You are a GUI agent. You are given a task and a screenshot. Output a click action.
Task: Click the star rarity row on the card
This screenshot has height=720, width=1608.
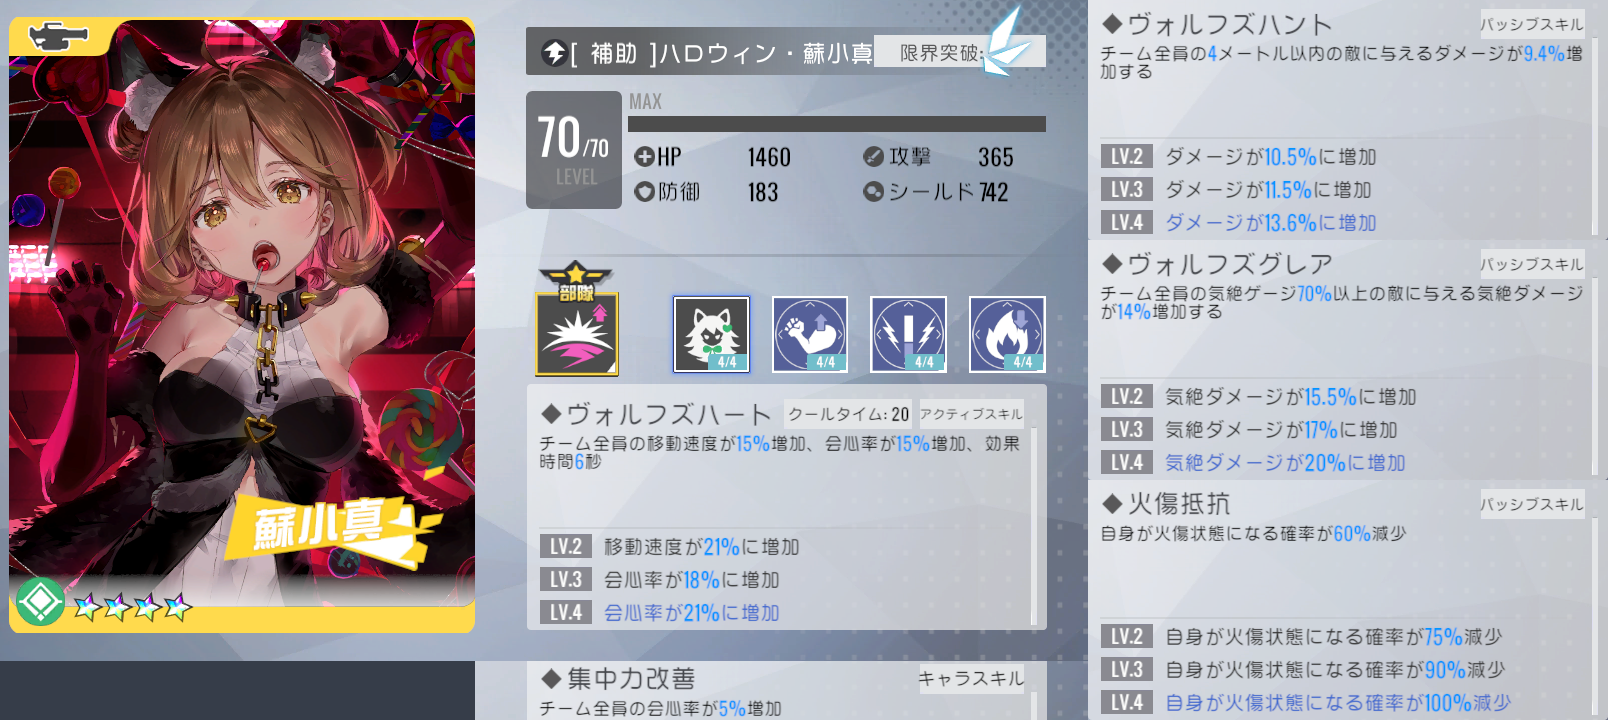pyautogui.click(x=132, y=606)
